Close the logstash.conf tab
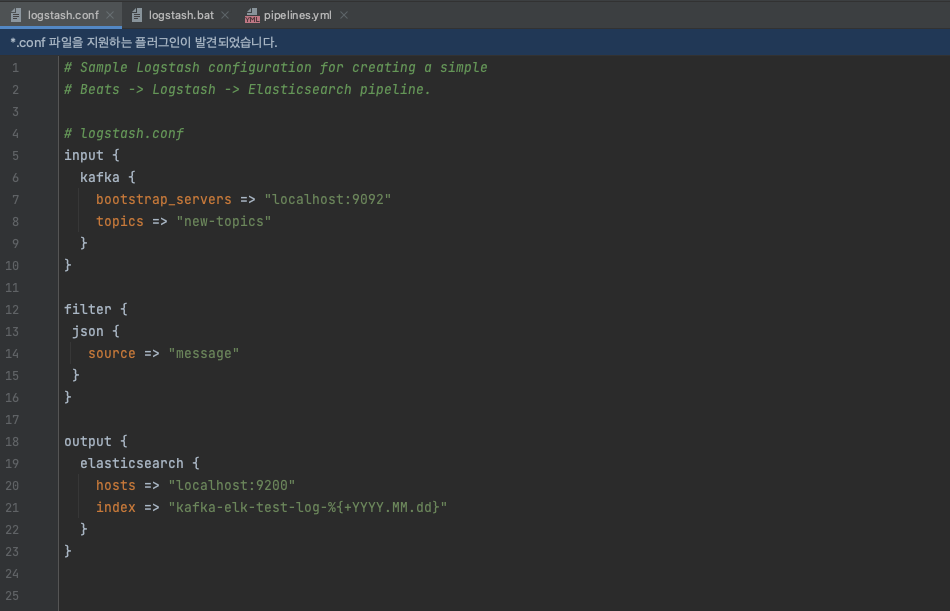950x611 pixels. pyautogui.click(x=110, y=15)
